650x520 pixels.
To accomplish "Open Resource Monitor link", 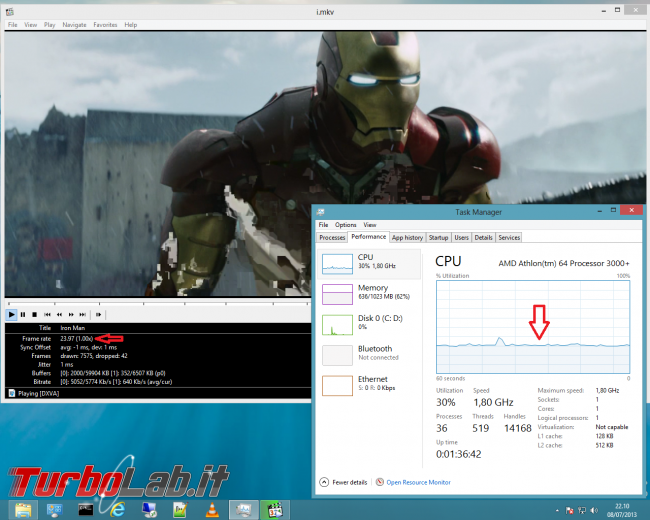I will 418,482.
